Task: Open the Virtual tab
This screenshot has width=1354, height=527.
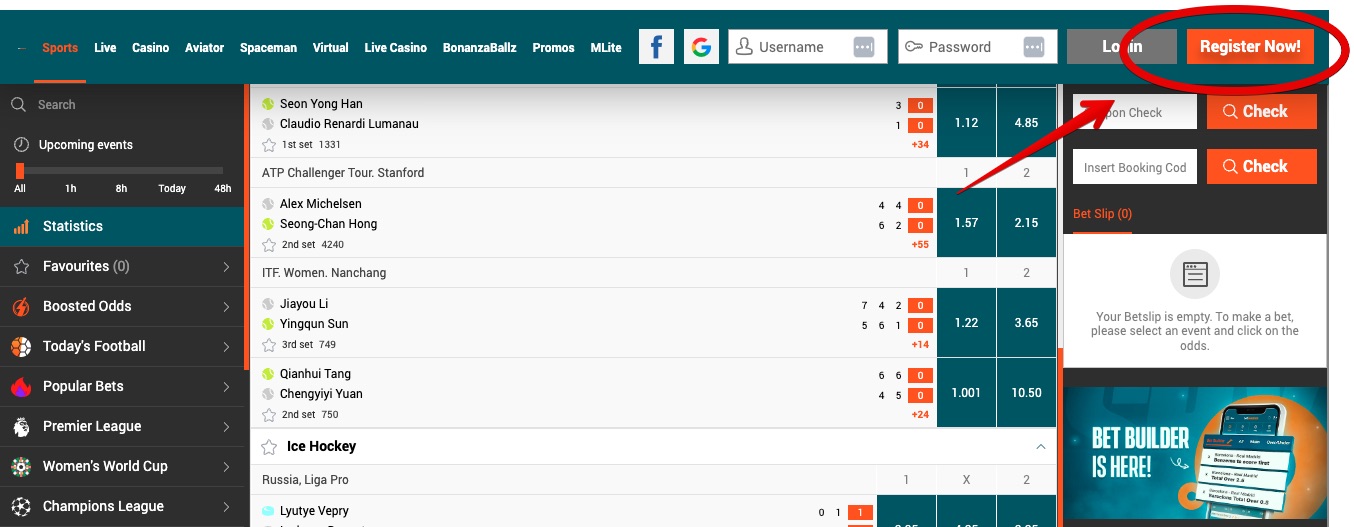Action: [x=331, y=48]
